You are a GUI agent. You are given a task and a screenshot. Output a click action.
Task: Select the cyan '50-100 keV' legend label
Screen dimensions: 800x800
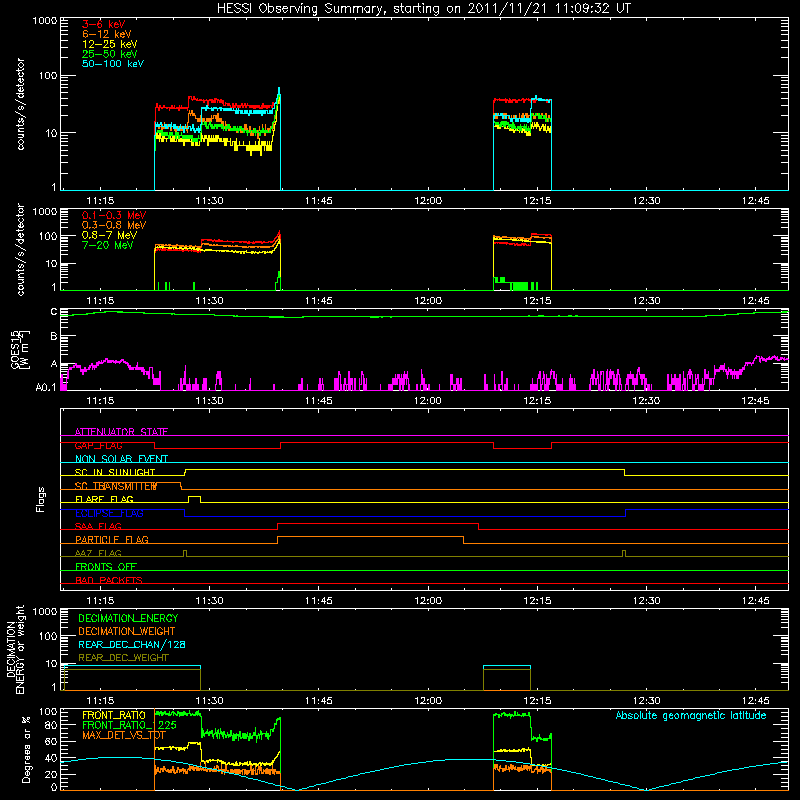click(113, 64)
